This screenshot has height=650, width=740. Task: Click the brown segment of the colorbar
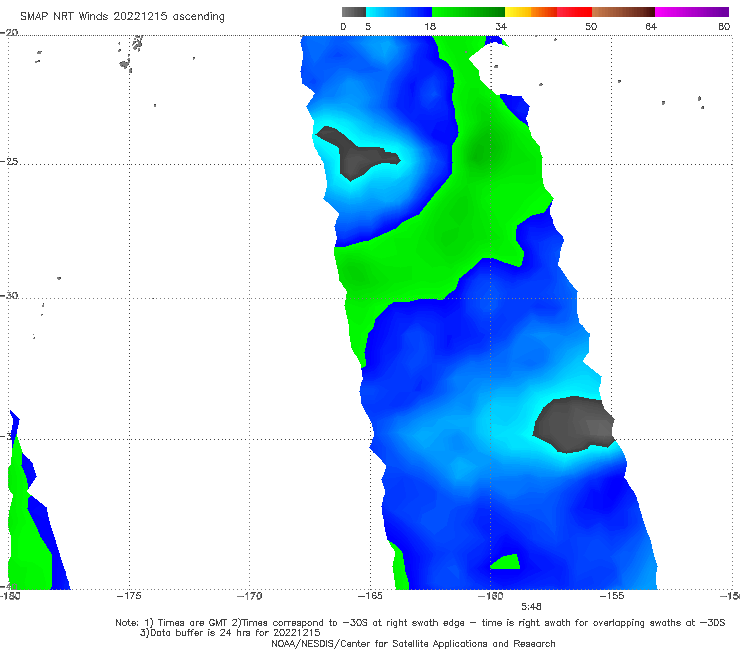click(x=623, y=12)
